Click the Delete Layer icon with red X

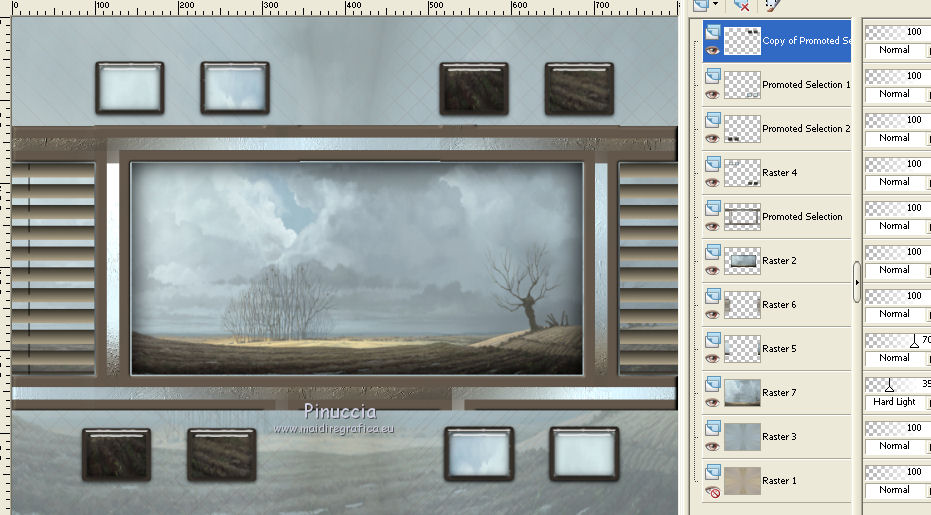coord(741,5)
